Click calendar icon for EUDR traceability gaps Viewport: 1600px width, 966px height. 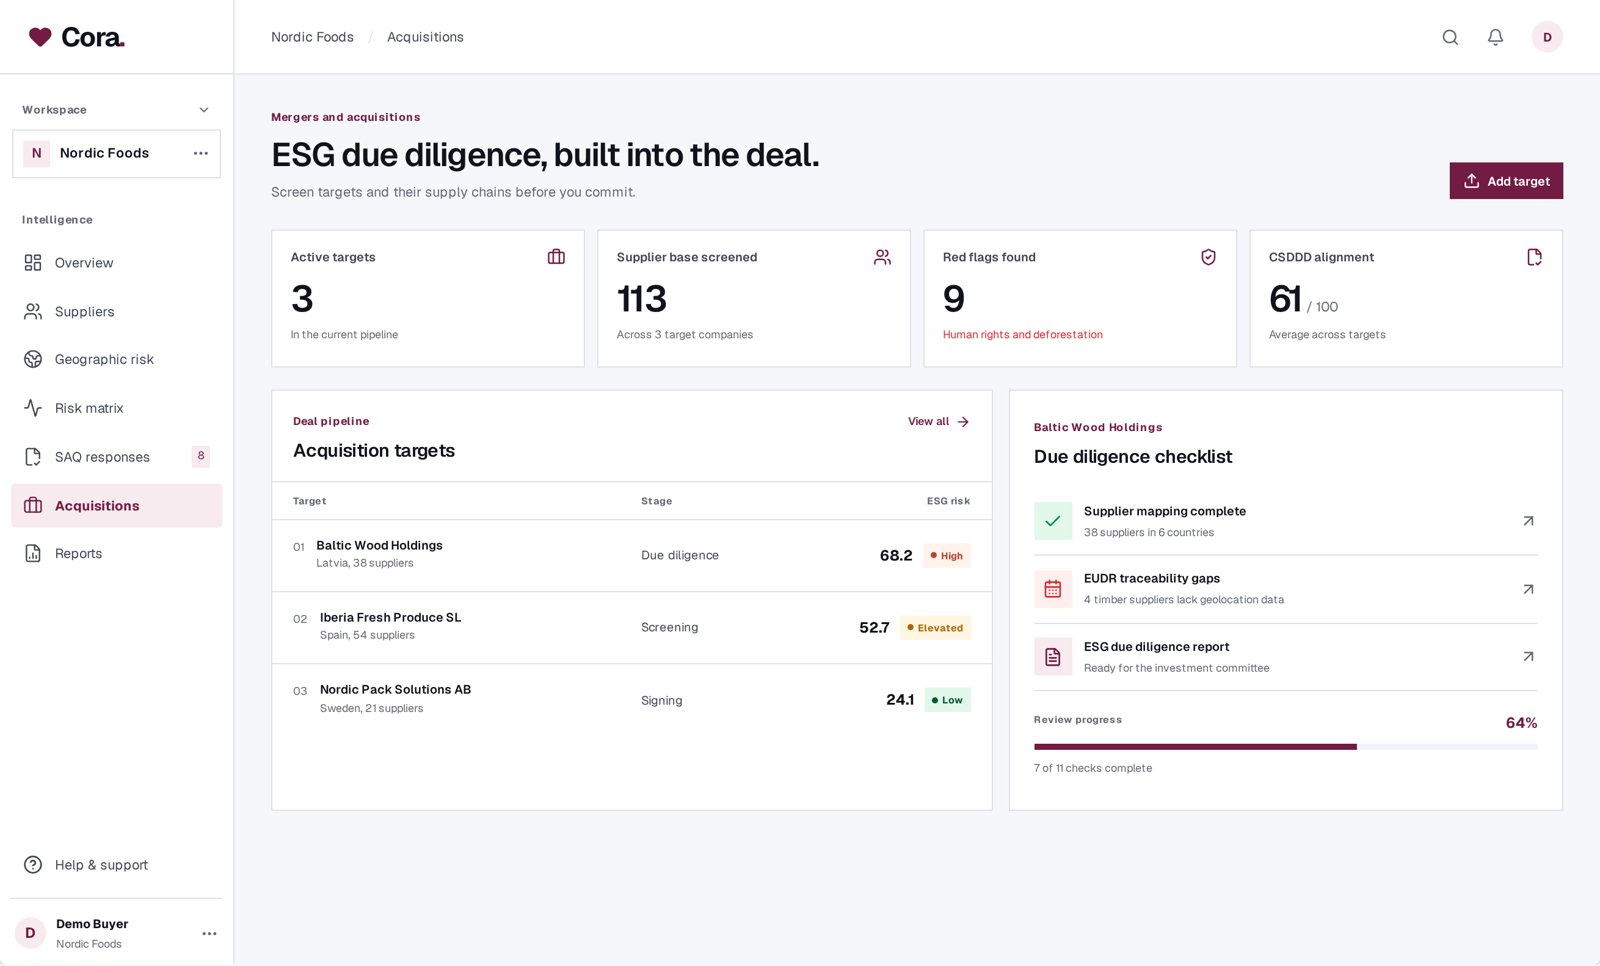(x=1053, y=589)
